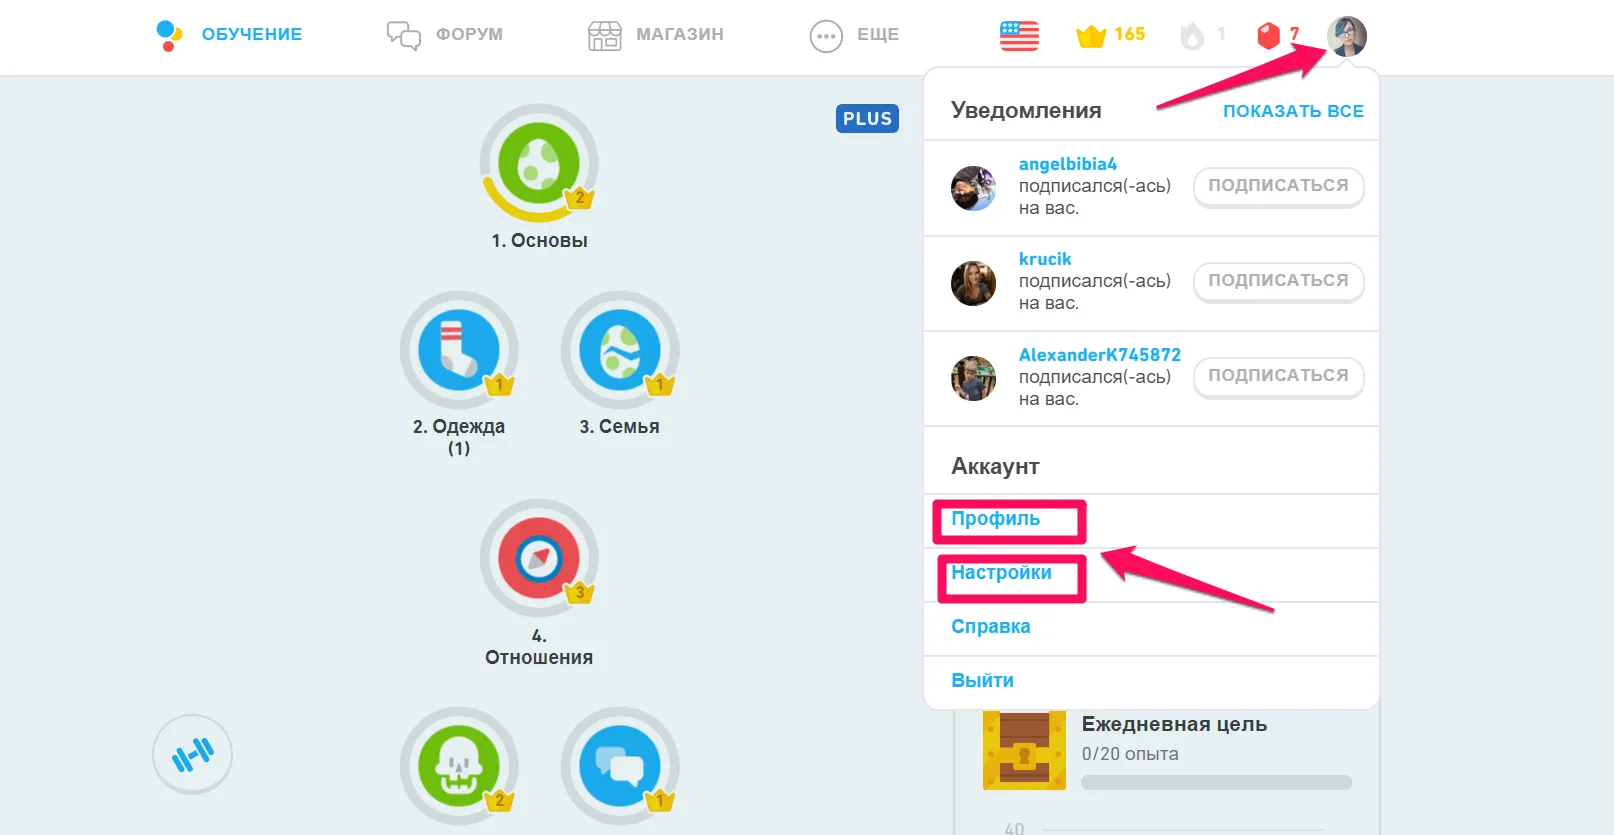Click the US flag language icon

(1019, 36)
